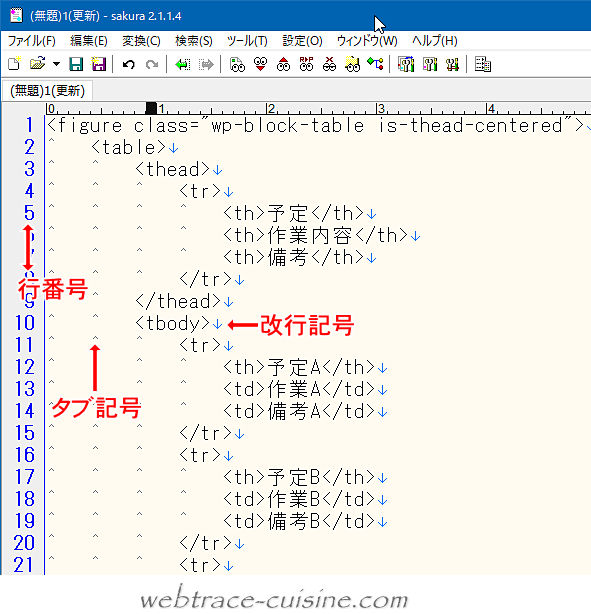Expand the open-file recent list arrow
Image resolution: width=591 pixels, height=614 pixels.
[x=56, y=64]
